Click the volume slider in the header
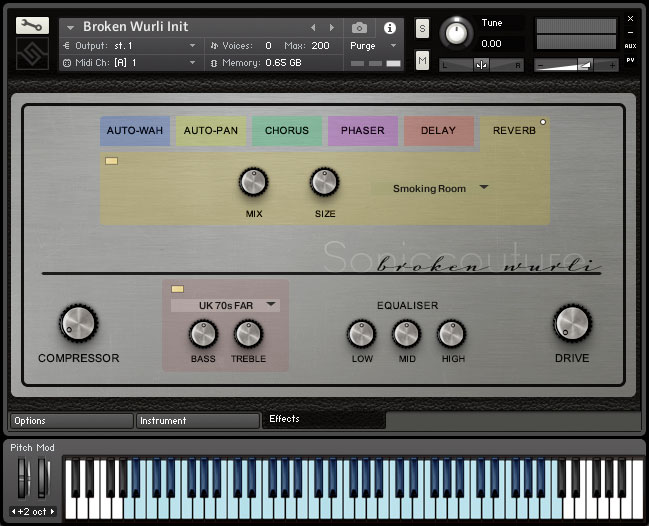The width and height of the screenshot is (649, 526). point(576,65)
